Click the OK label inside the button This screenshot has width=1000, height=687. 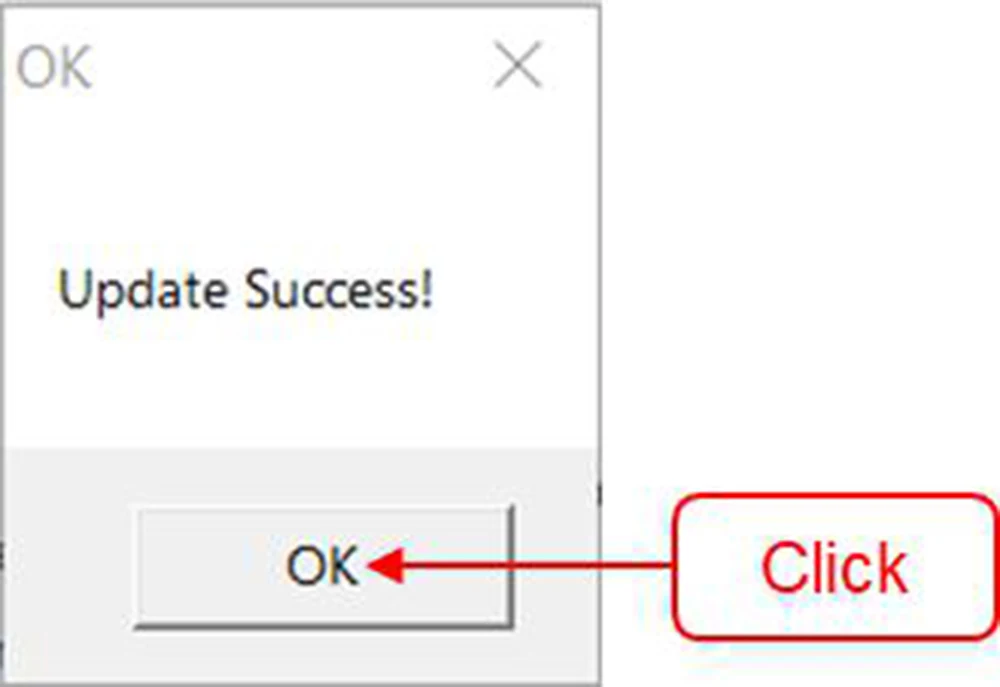[x=322, y=566]
